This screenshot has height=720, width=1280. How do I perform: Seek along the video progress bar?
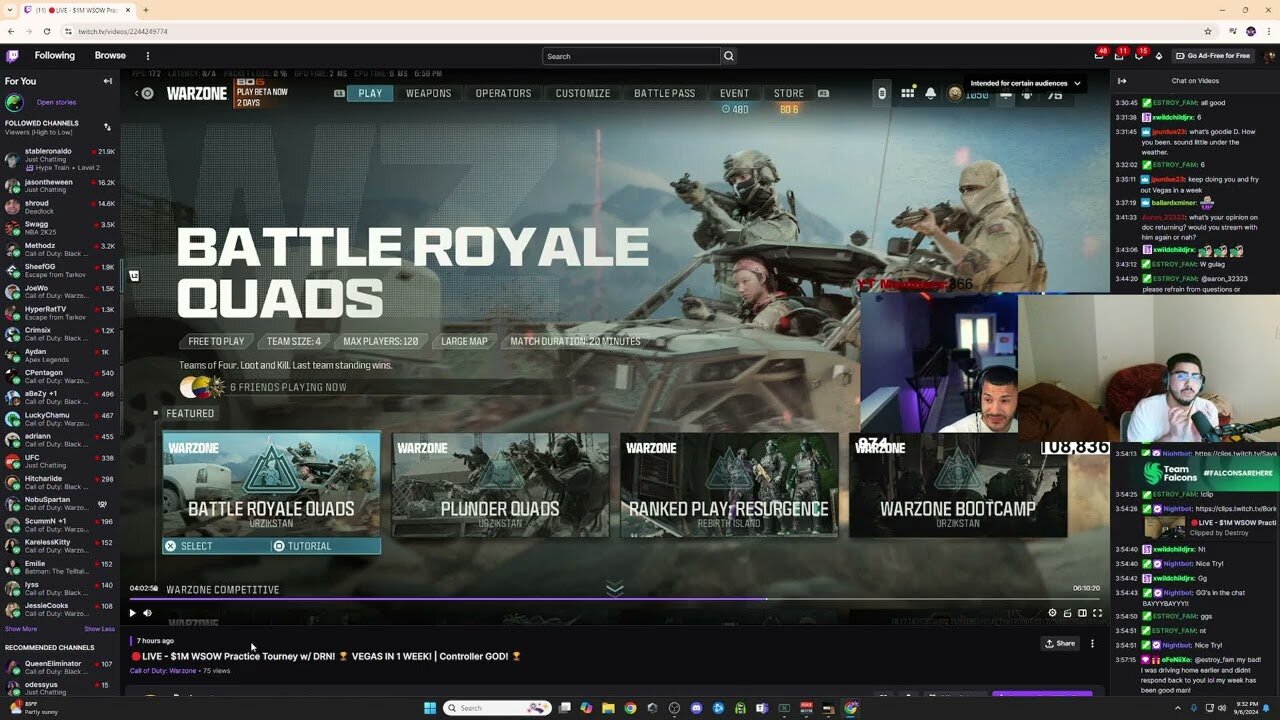615,599
